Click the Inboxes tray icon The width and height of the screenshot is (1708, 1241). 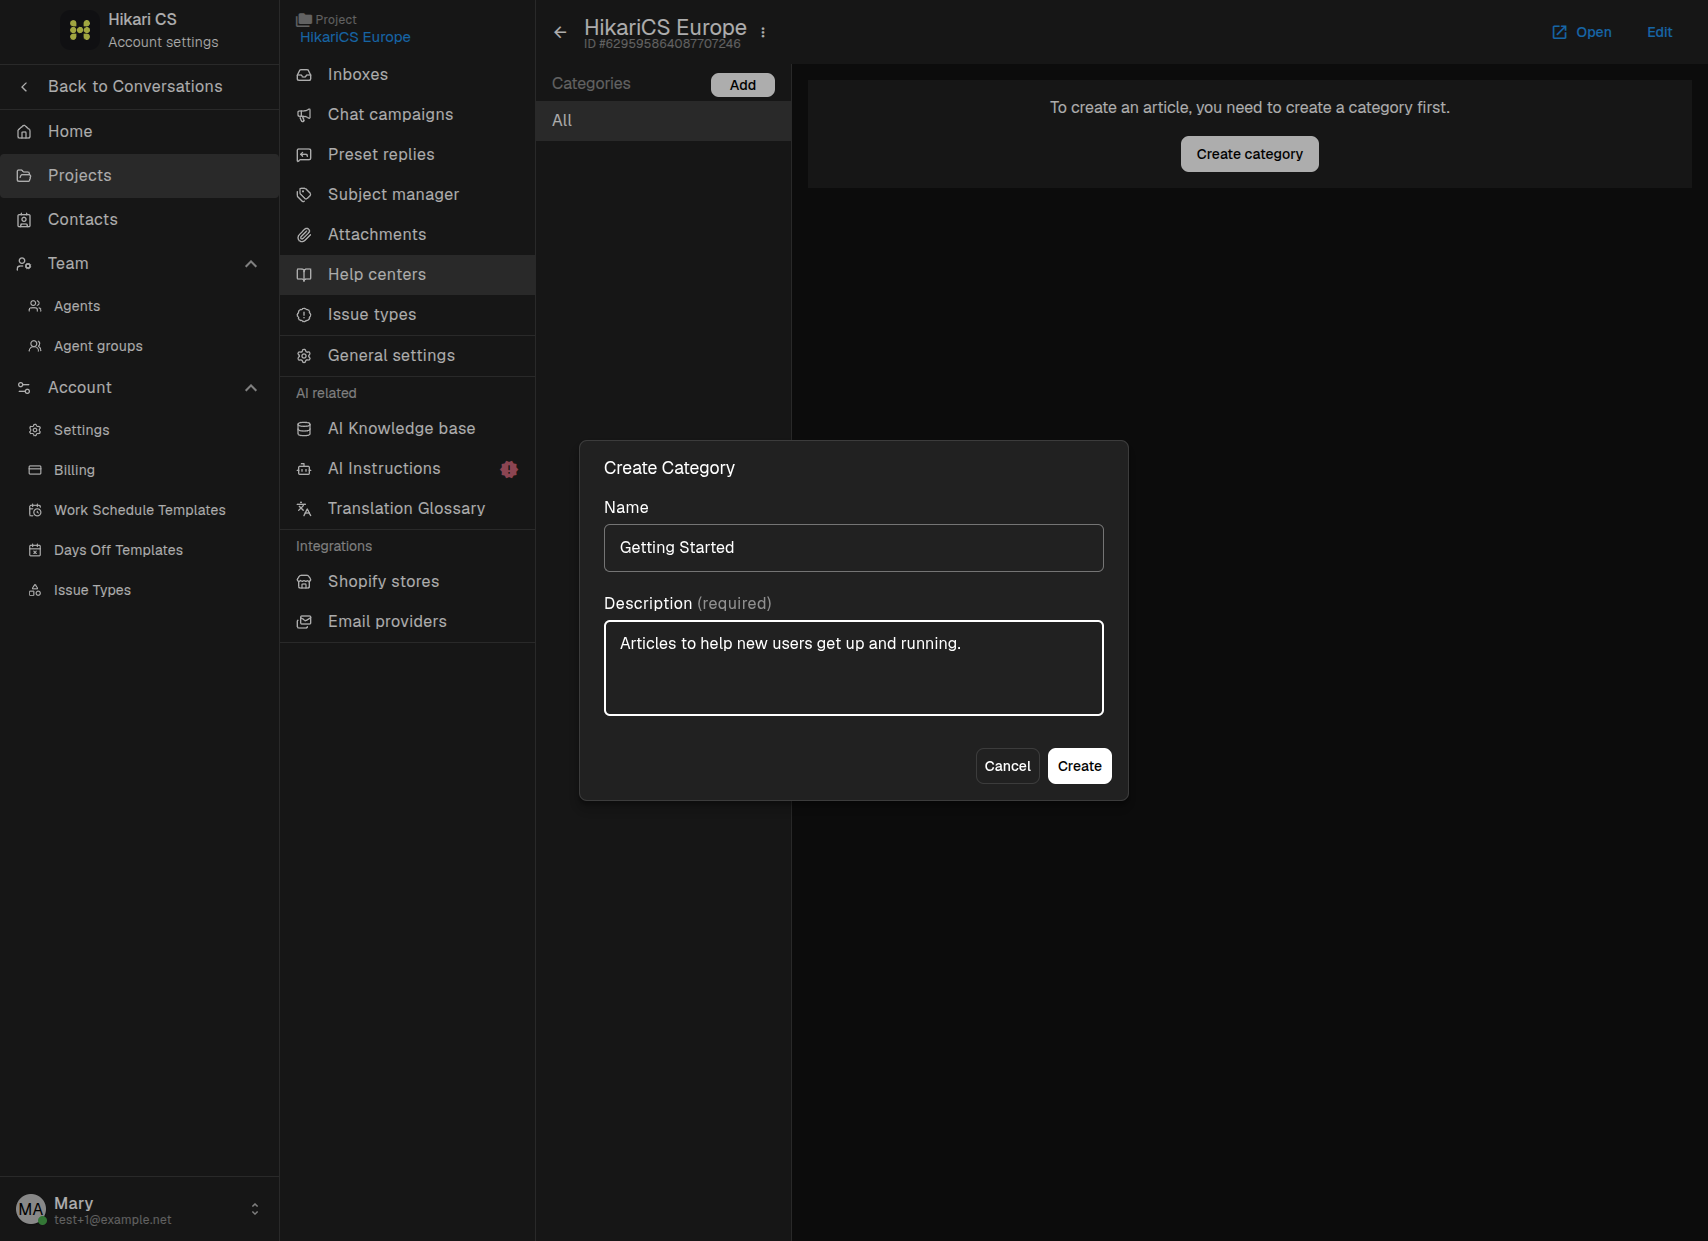point(304,75)
